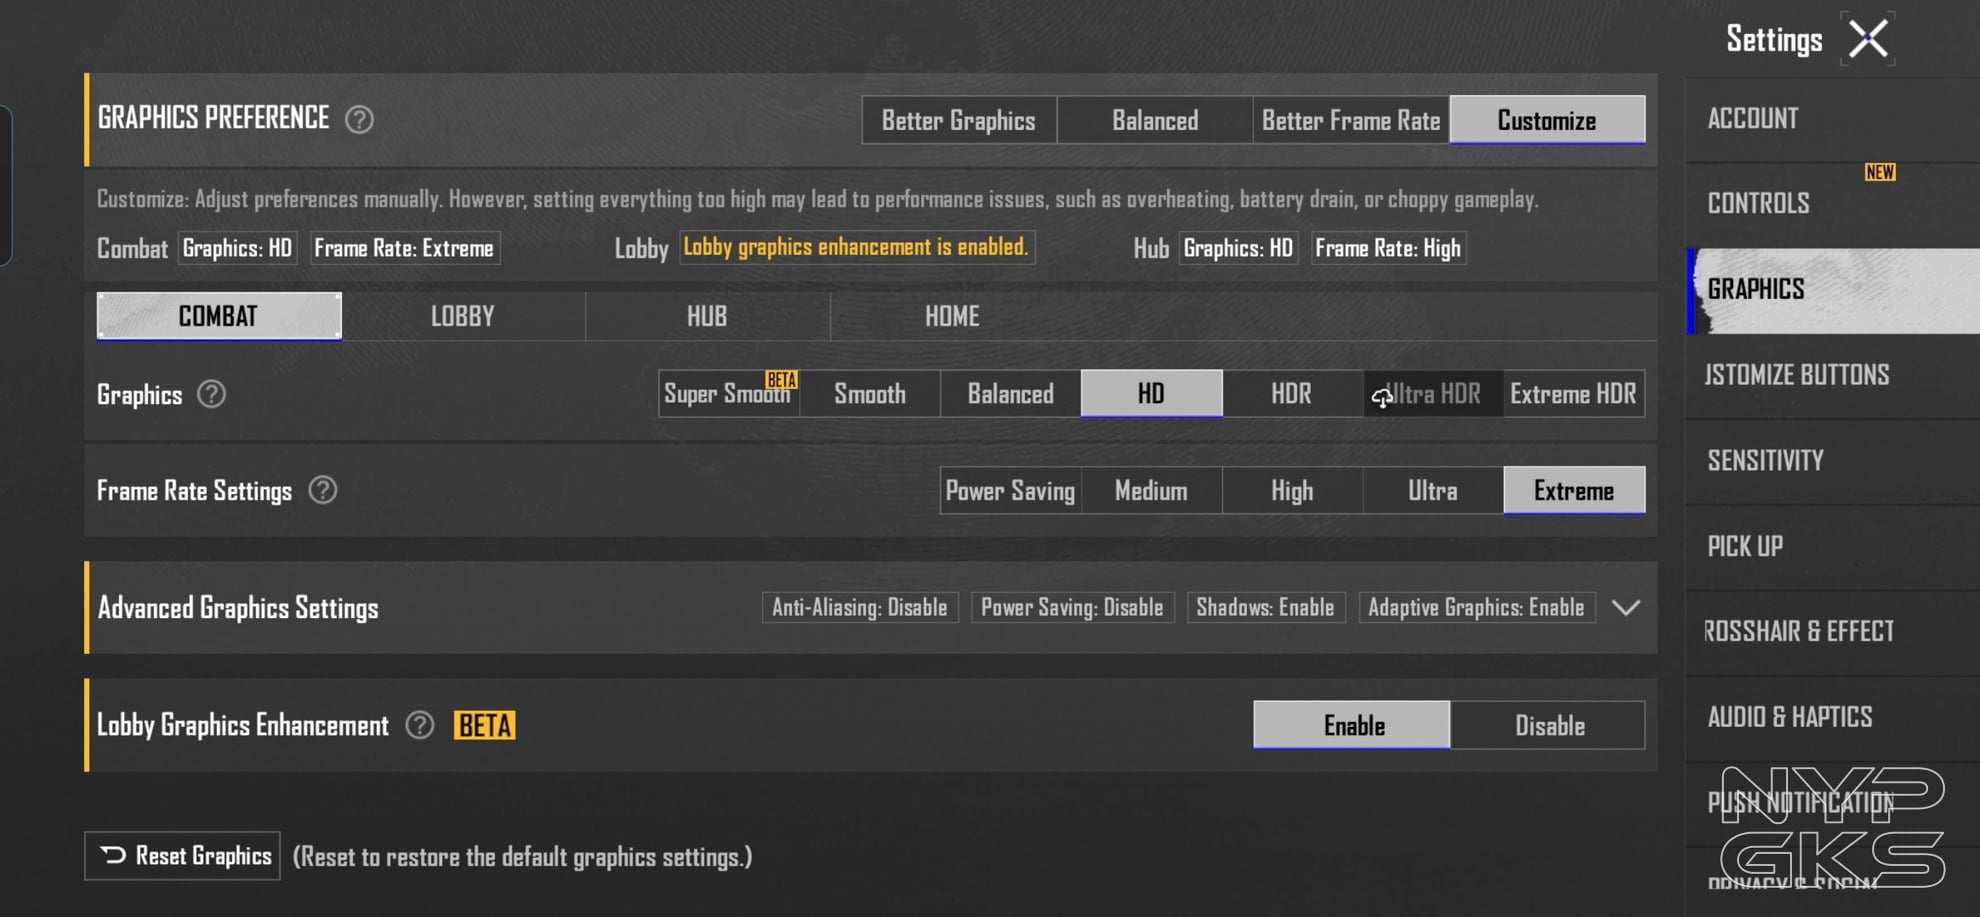Image resolution: width=1980 pixels, height=917 pixels.
Task: Switch to the COMBAT tab
Action: (219, 316)
